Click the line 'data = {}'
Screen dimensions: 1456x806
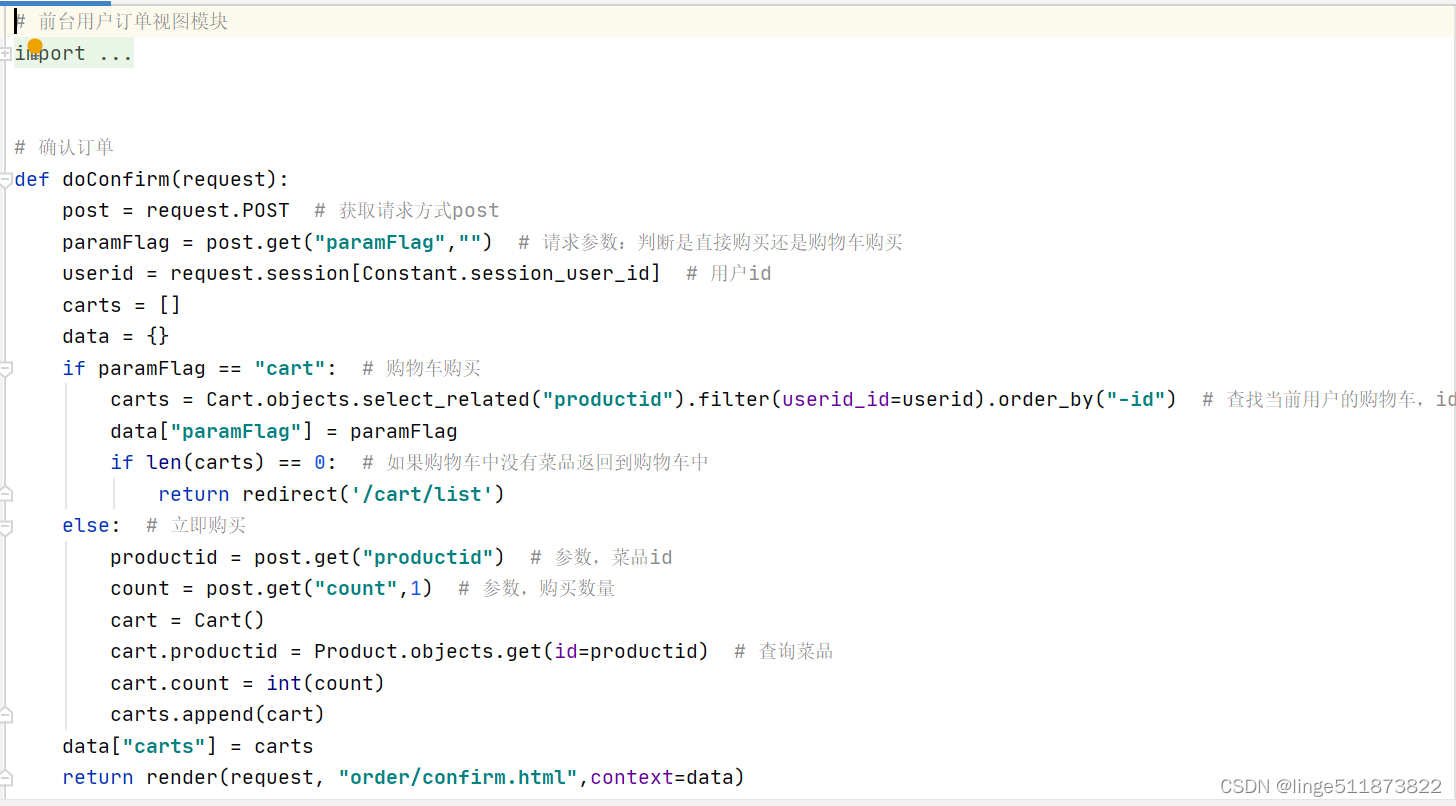click(x=115, y=337)
